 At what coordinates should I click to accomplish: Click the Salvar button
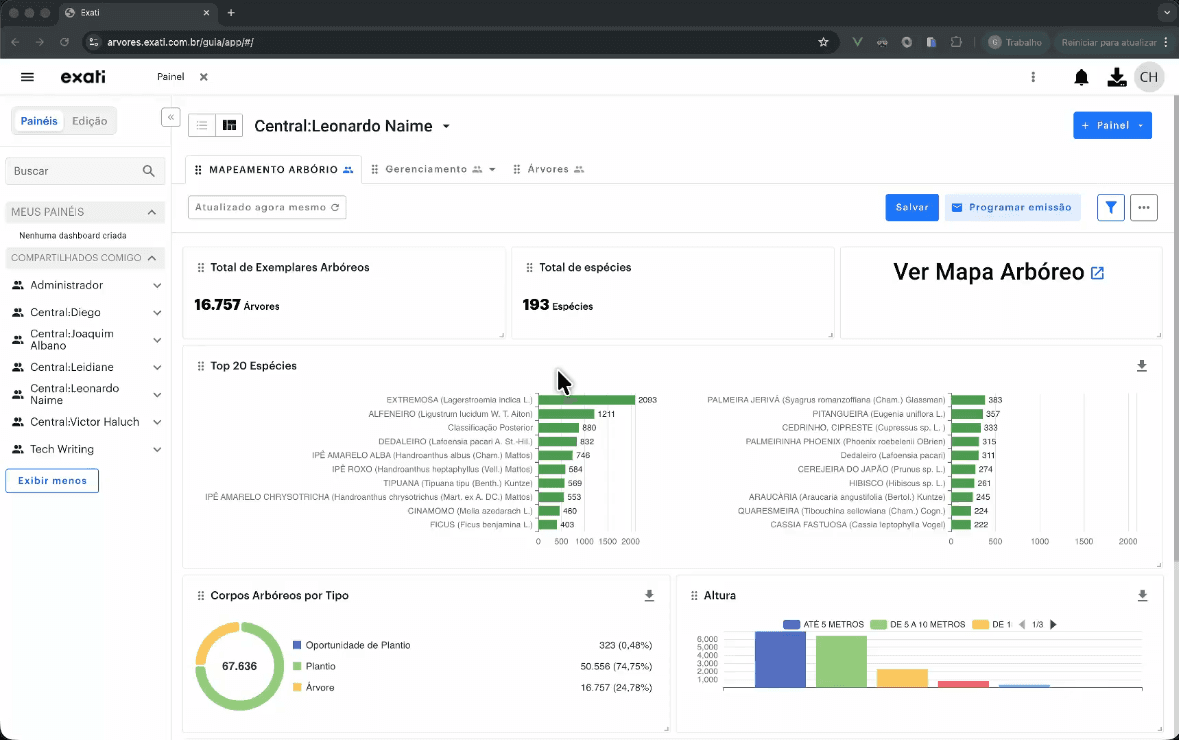click(x=911, y=208)
